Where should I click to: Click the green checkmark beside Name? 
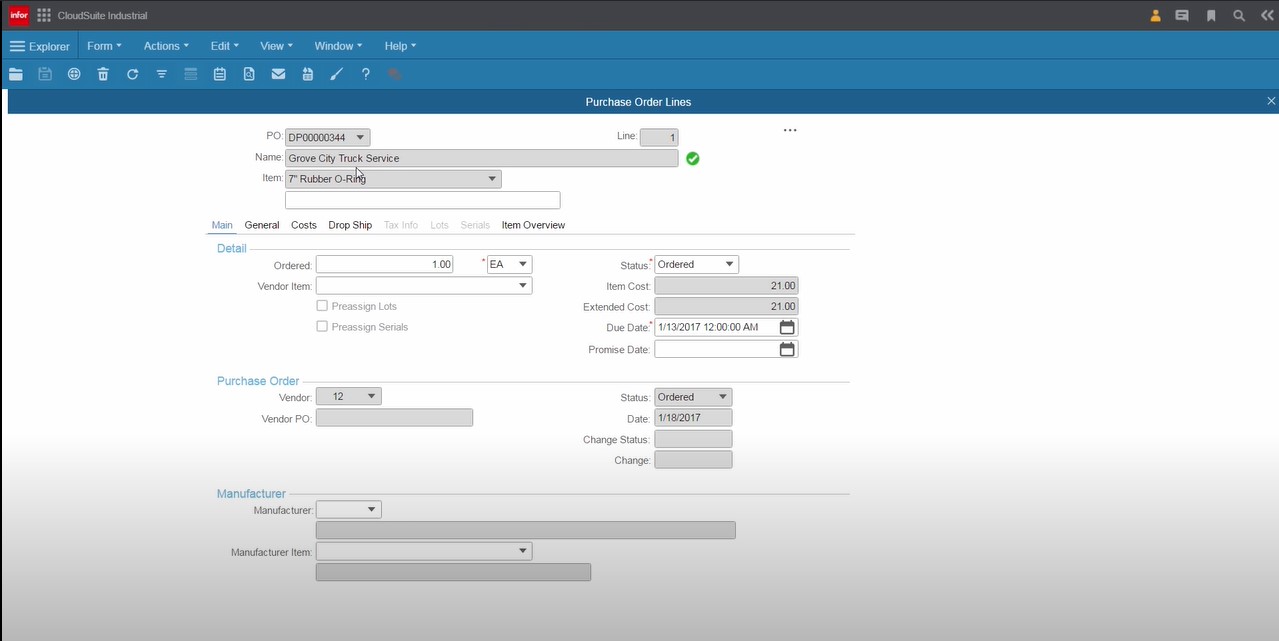692,158
